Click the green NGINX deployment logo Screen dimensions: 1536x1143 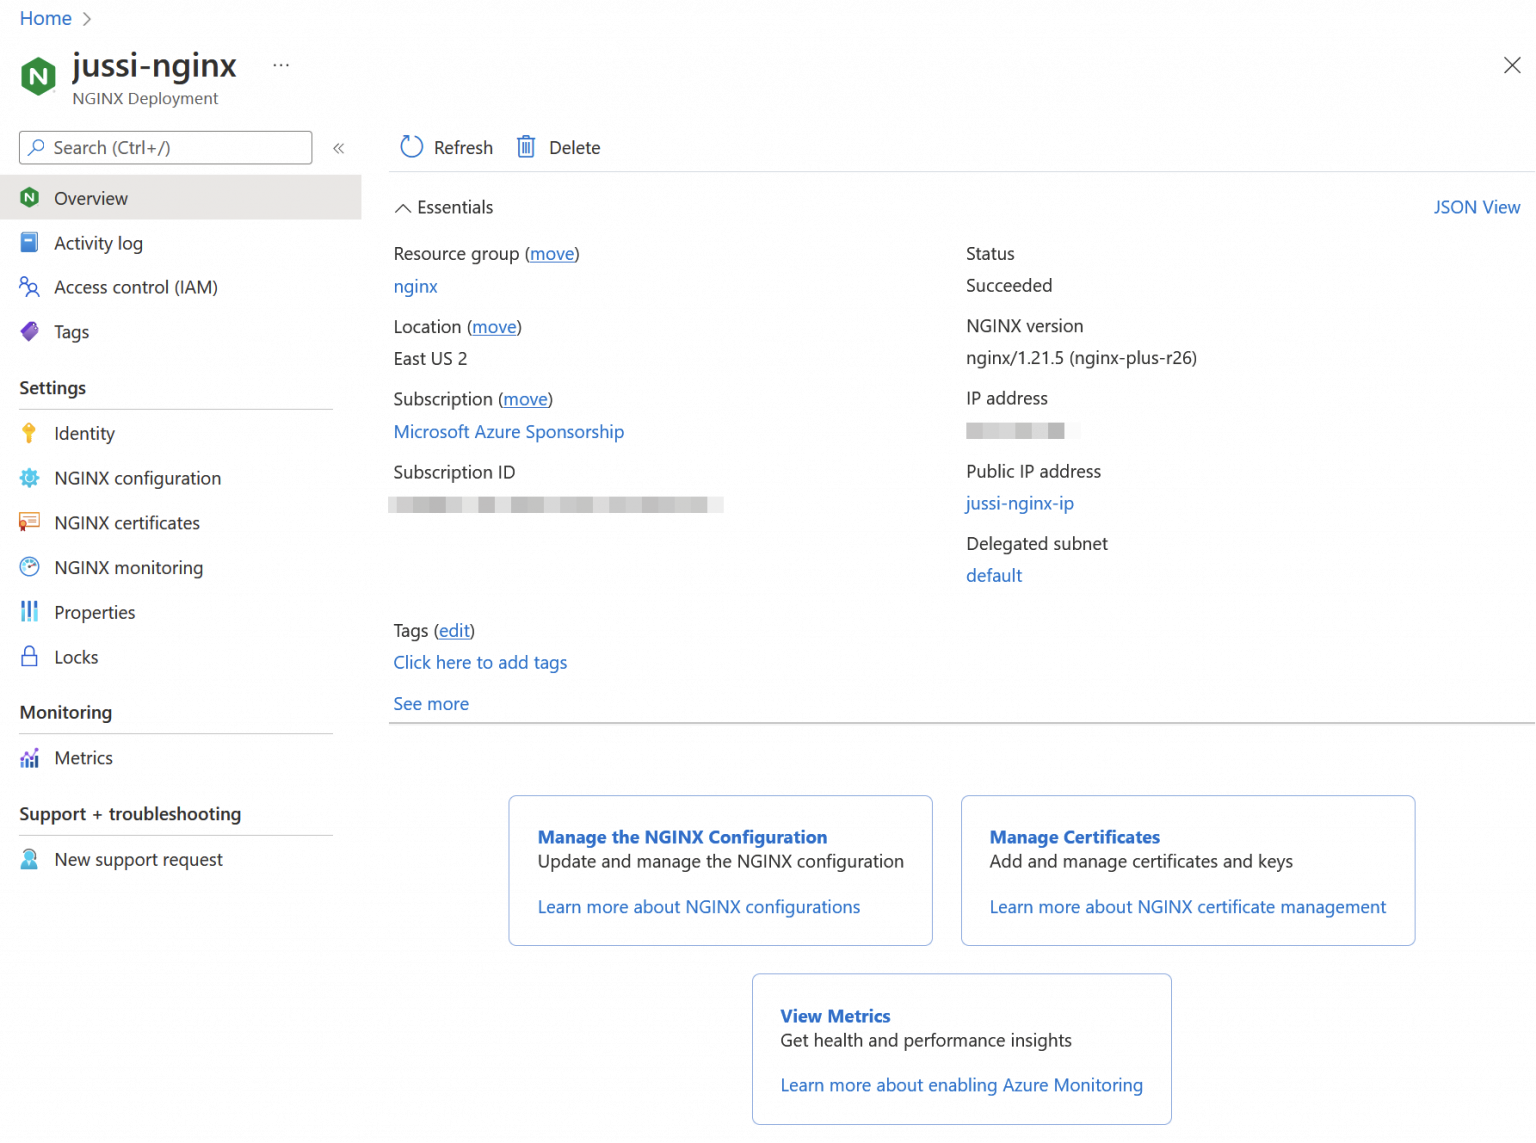38,76
